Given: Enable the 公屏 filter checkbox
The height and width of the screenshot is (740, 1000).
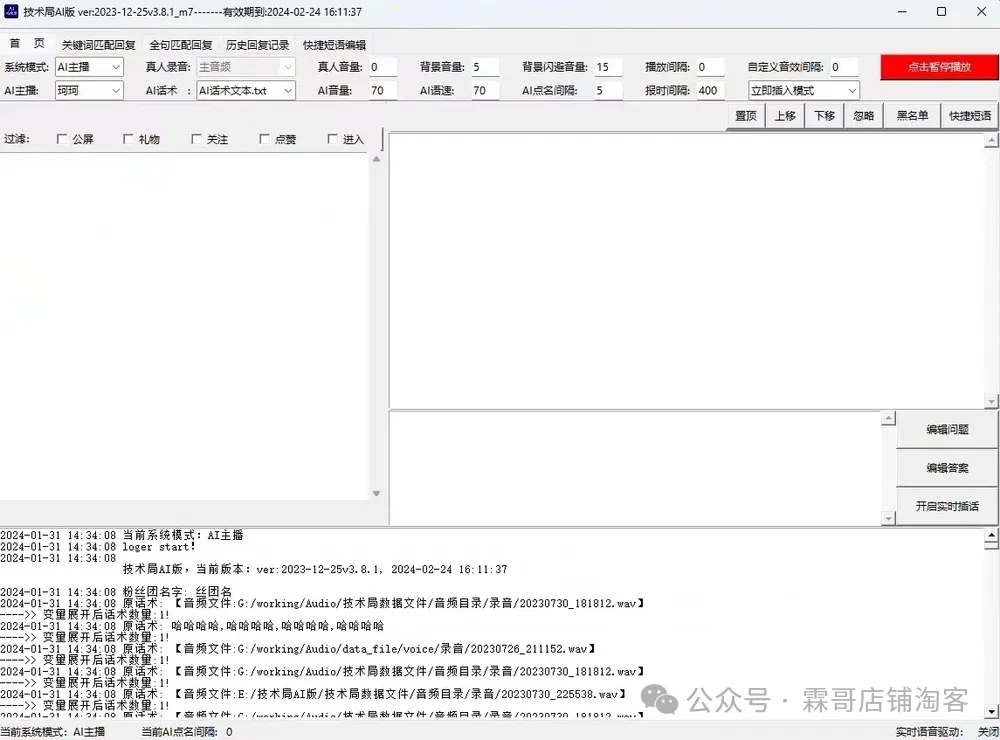Looking at the screenshot, I should [63, 140].
